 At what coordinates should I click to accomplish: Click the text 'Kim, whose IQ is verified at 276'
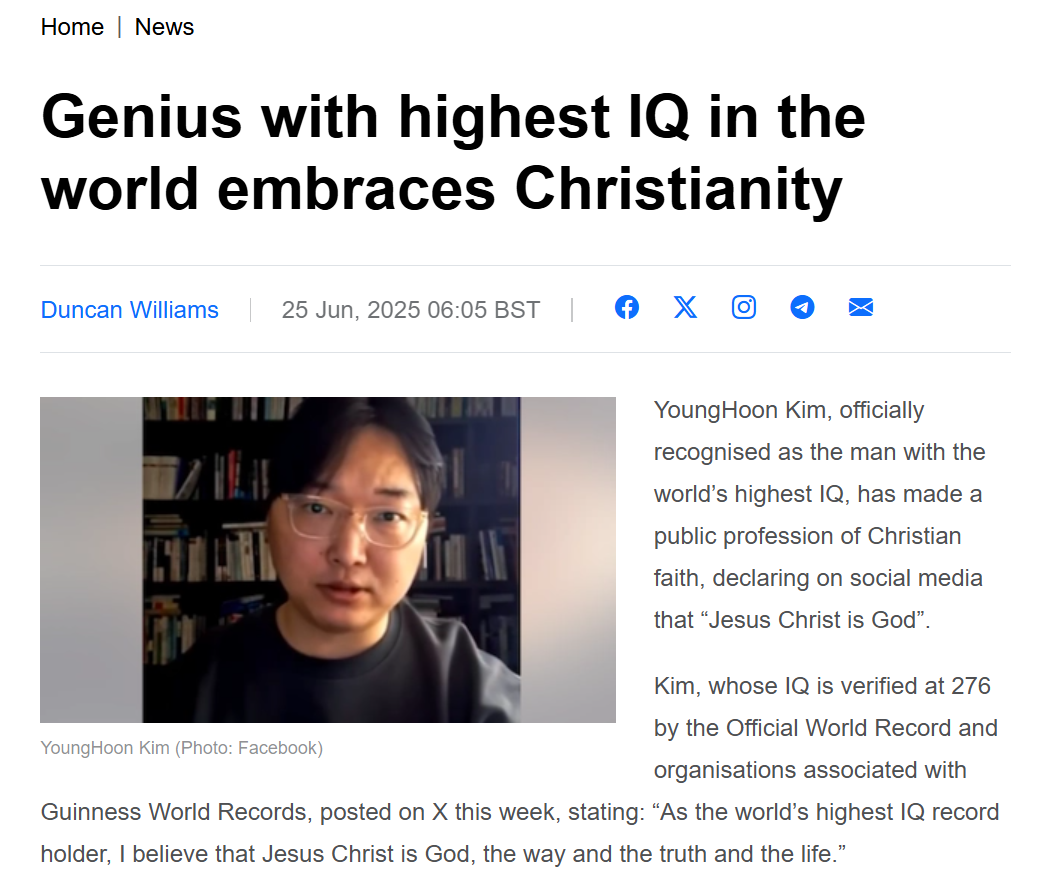(x=822, y=686)
